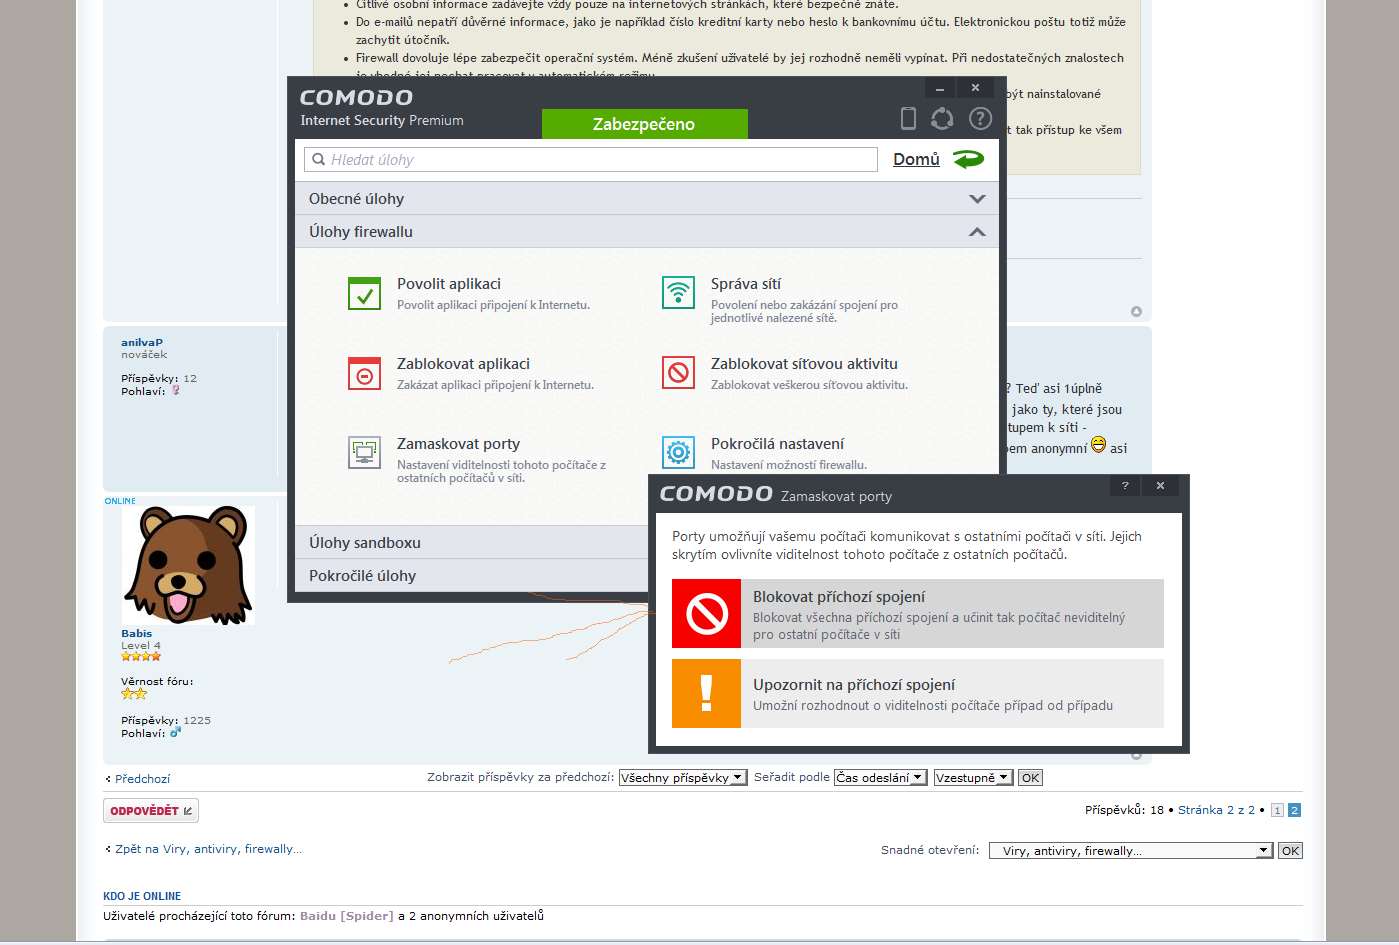1399x945 pixels.
Task: Click the Pokročilá nastavení gear icon
Action: click(678, 453)
